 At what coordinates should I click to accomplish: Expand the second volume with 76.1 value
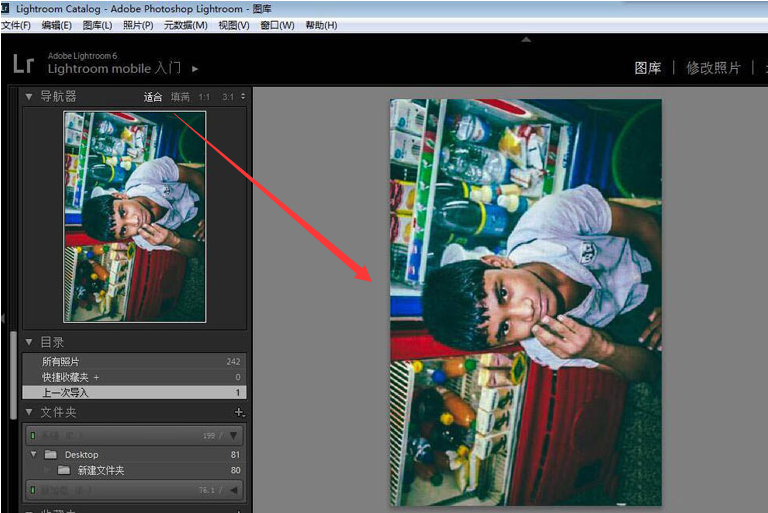click(234, 489)
